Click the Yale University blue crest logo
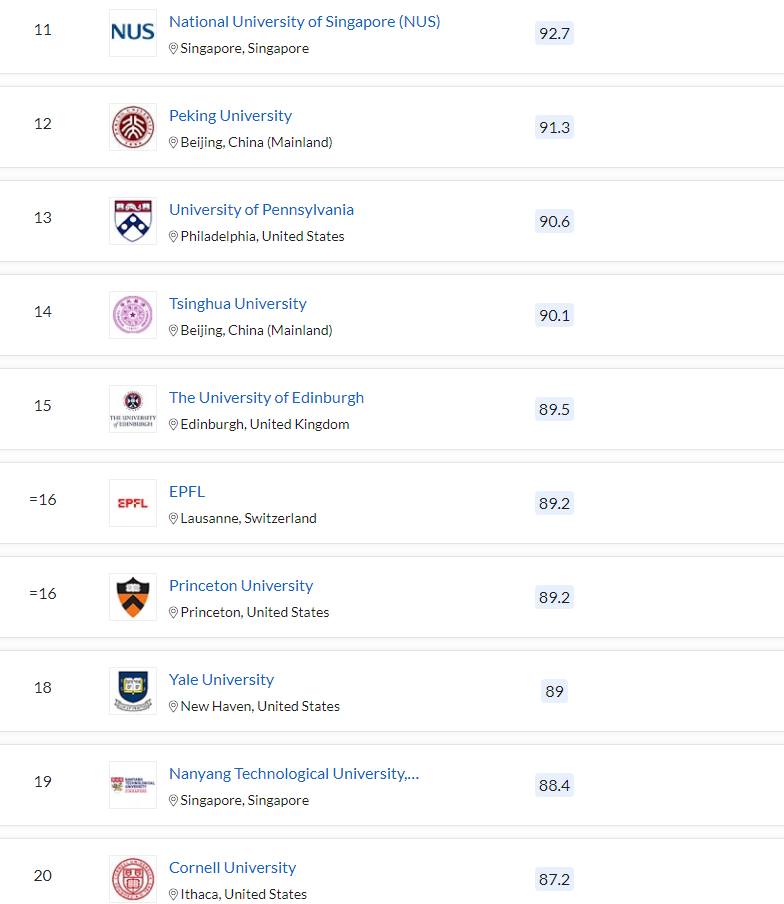Viewport: 784px width, 904px height. (x=133, y=691)
